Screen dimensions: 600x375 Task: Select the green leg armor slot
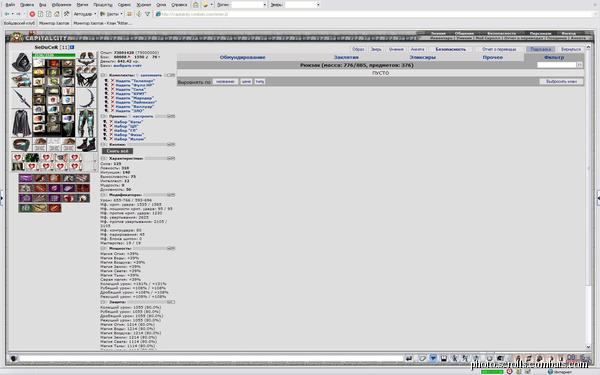(x=86, y=123)
